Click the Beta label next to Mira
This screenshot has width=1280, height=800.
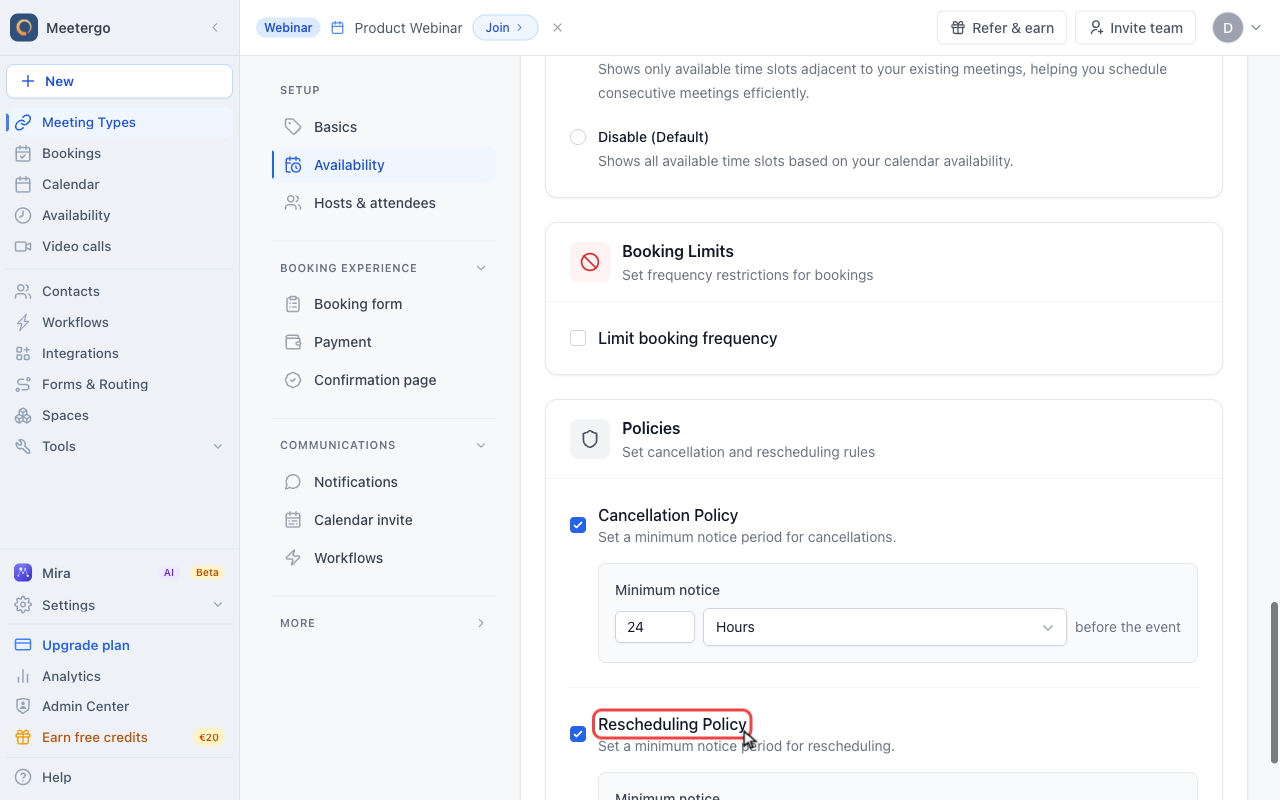pos(207,573)
